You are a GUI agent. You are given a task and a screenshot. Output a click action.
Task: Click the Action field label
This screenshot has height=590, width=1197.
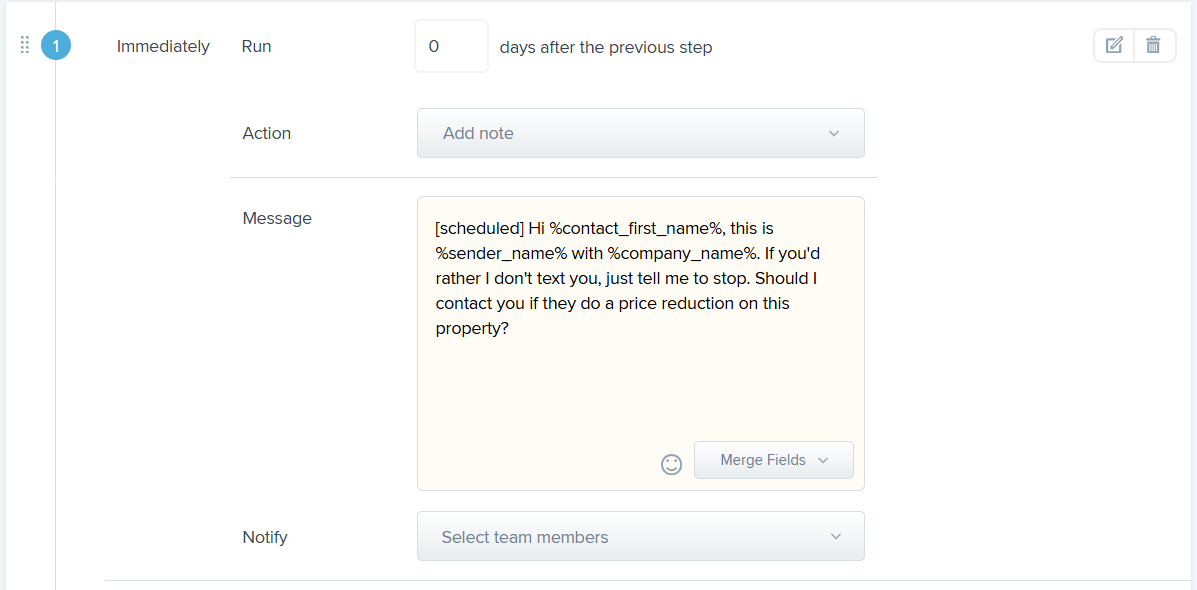click(x=267, y=133)
